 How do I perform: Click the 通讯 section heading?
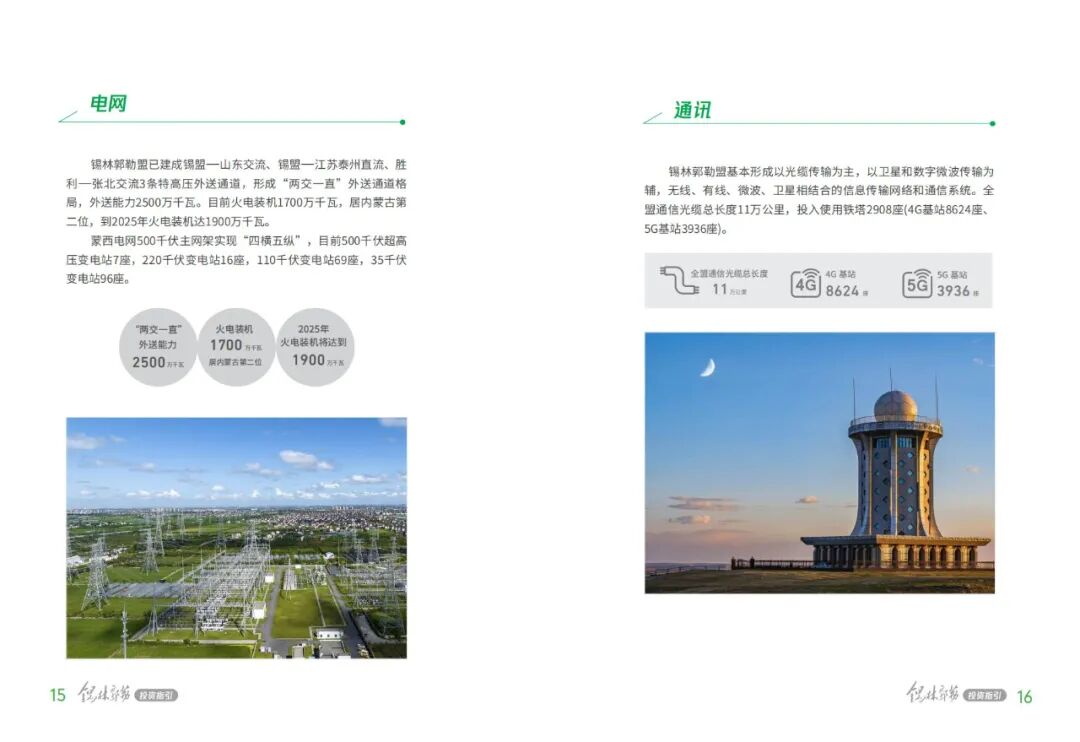point(692,110)
